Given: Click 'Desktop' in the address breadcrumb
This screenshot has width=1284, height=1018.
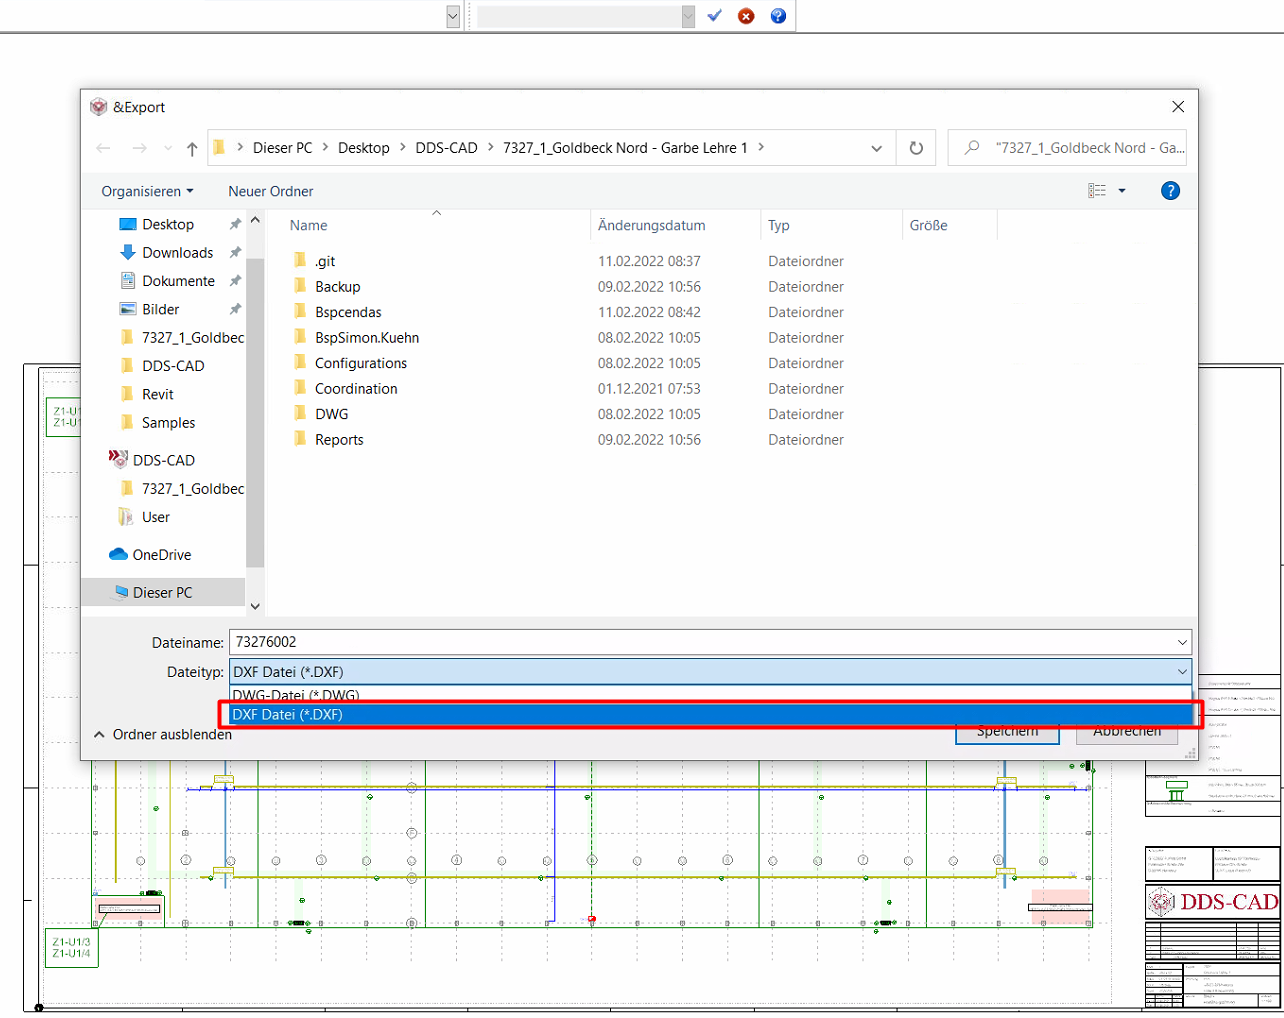Looking at the screenshot, I should click(363, 148).
